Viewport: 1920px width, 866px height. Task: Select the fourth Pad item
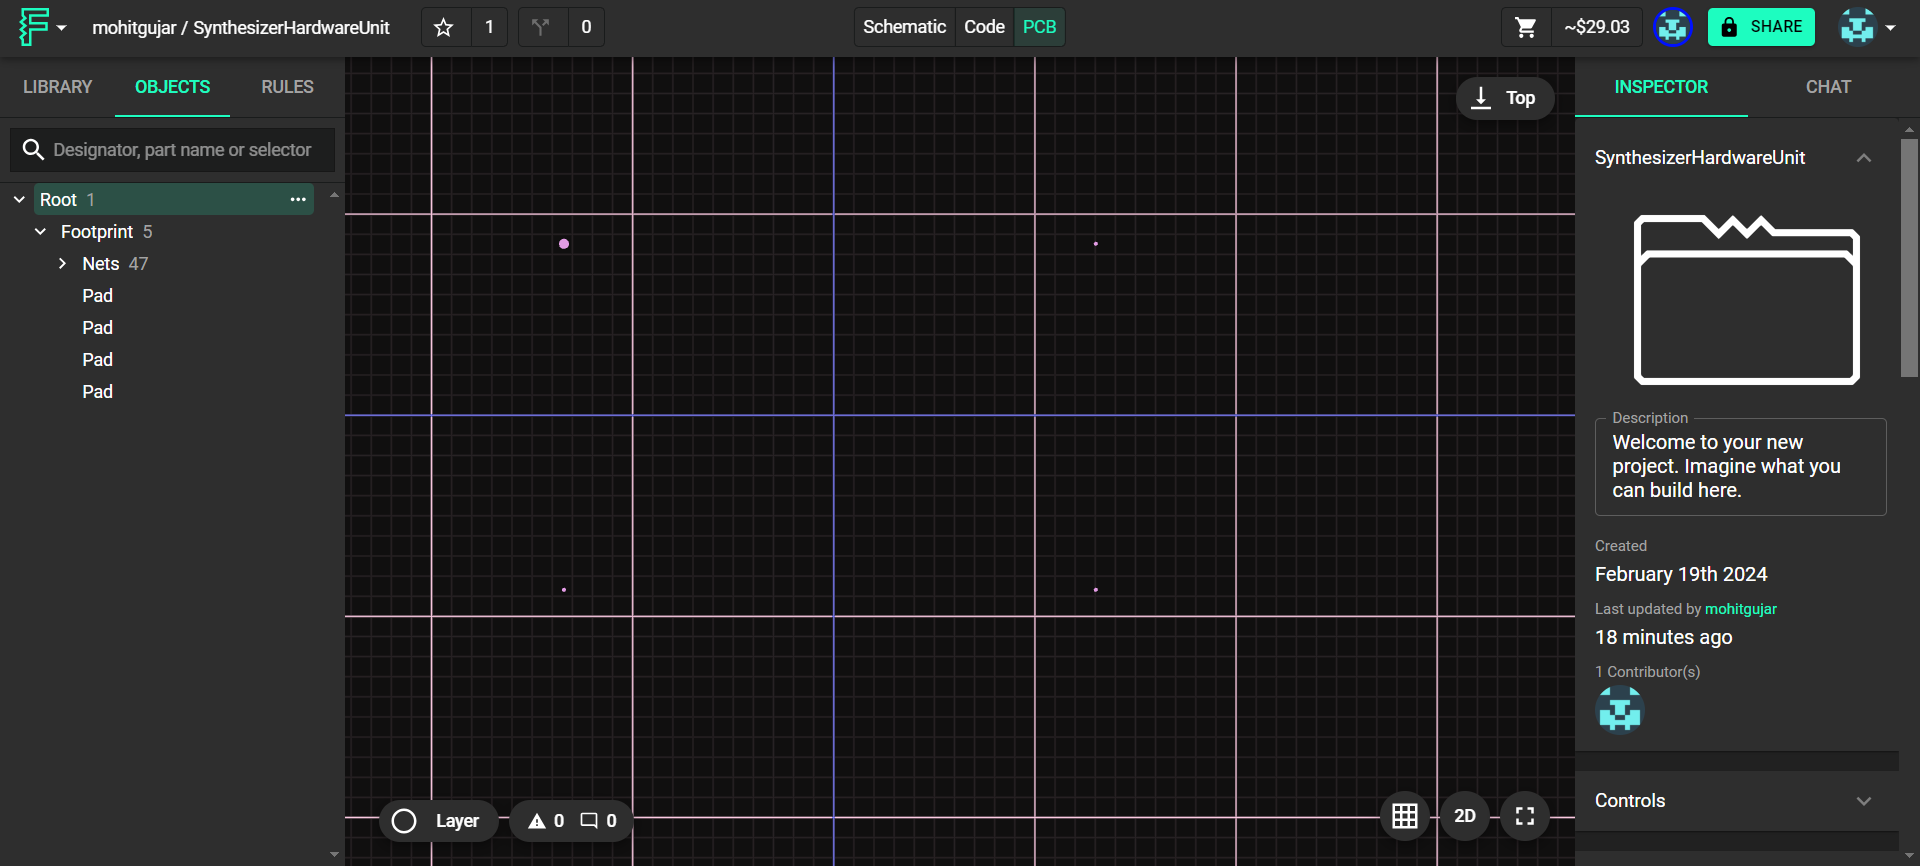tap(97, 392)
